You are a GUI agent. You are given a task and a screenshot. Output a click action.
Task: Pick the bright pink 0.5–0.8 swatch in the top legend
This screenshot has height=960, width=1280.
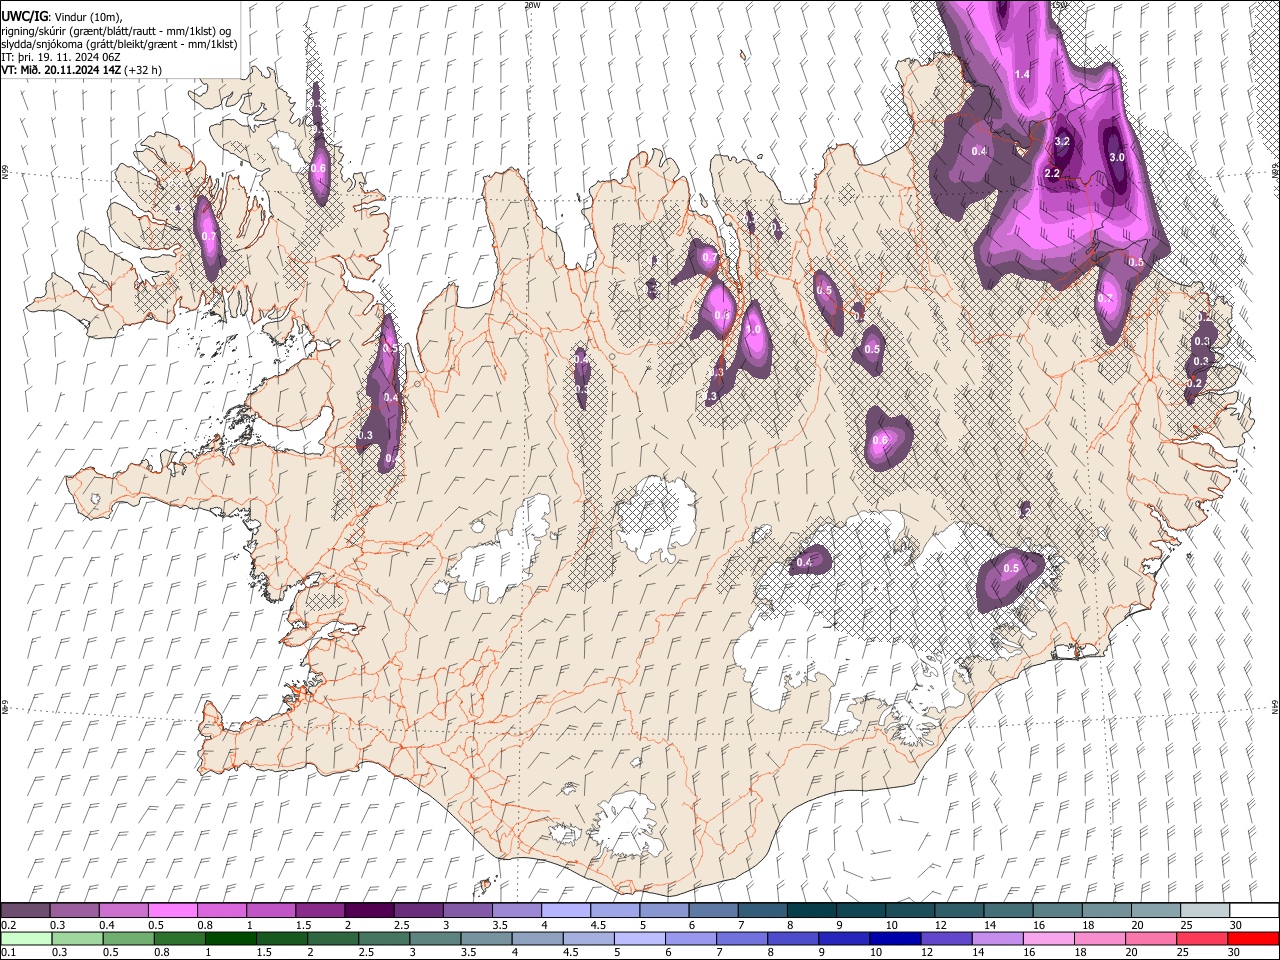172,911
